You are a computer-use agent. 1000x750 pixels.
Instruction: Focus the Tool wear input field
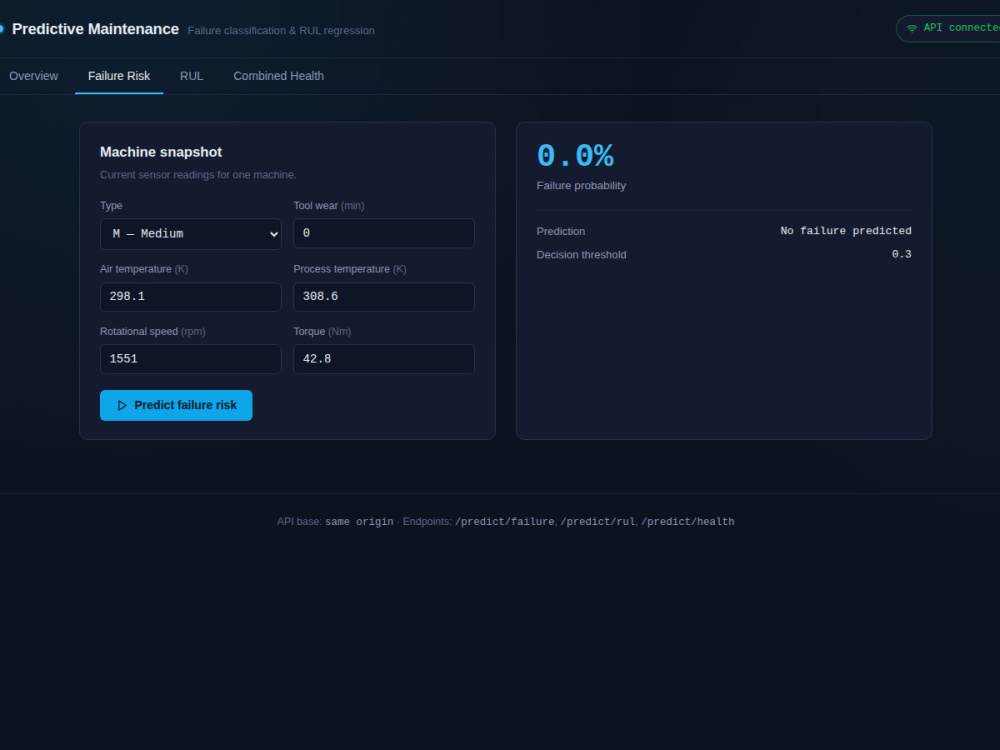coord(384,233)
